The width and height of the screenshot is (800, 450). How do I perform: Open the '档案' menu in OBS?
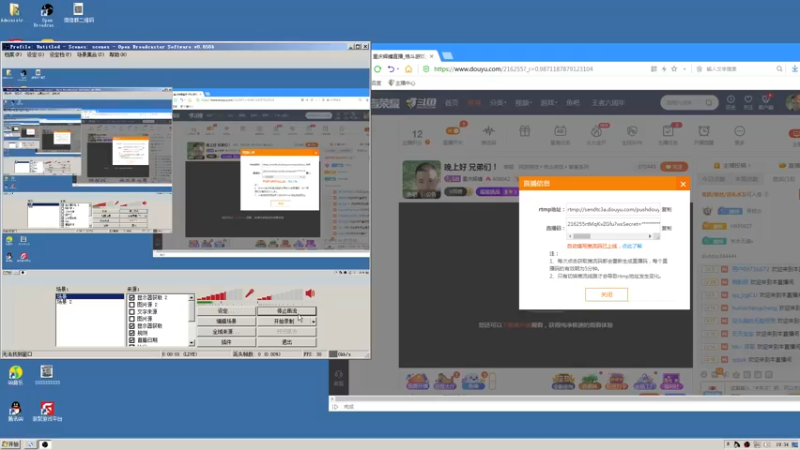point(13,55)
